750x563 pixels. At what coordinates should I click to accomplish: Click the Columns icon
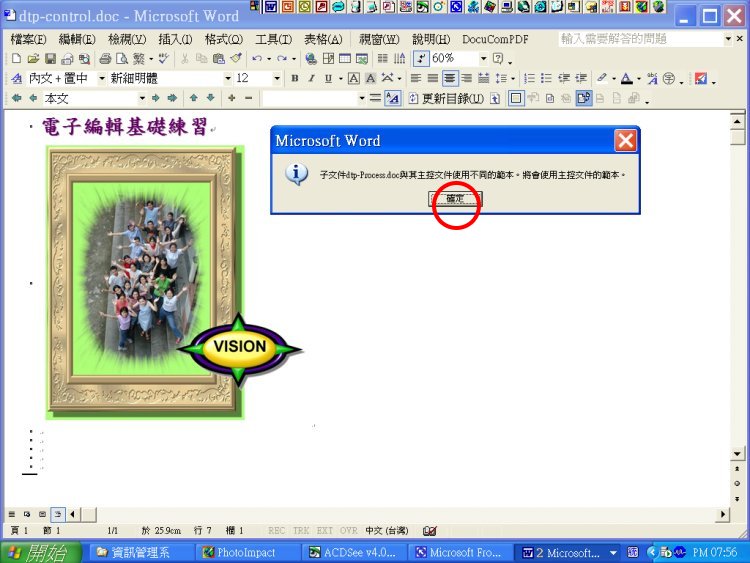(x=383, y=58)
